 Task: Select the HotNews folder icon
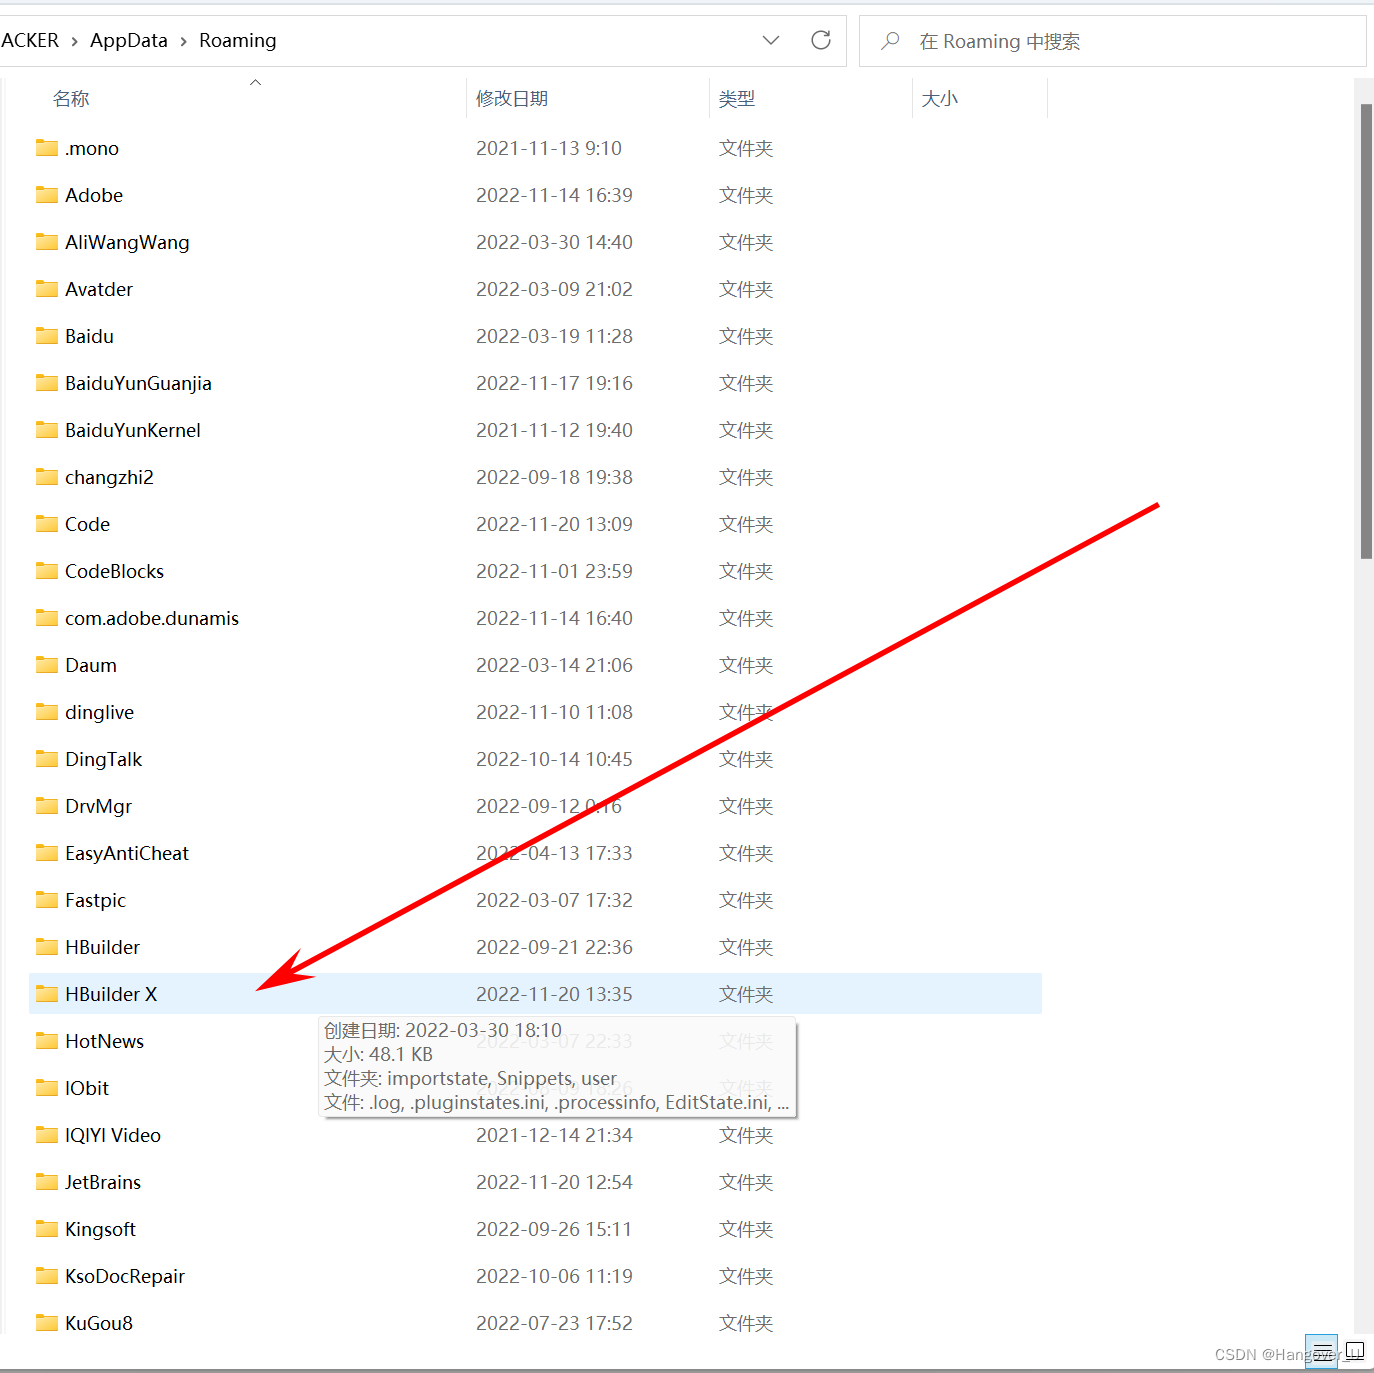click(47, 1041)
